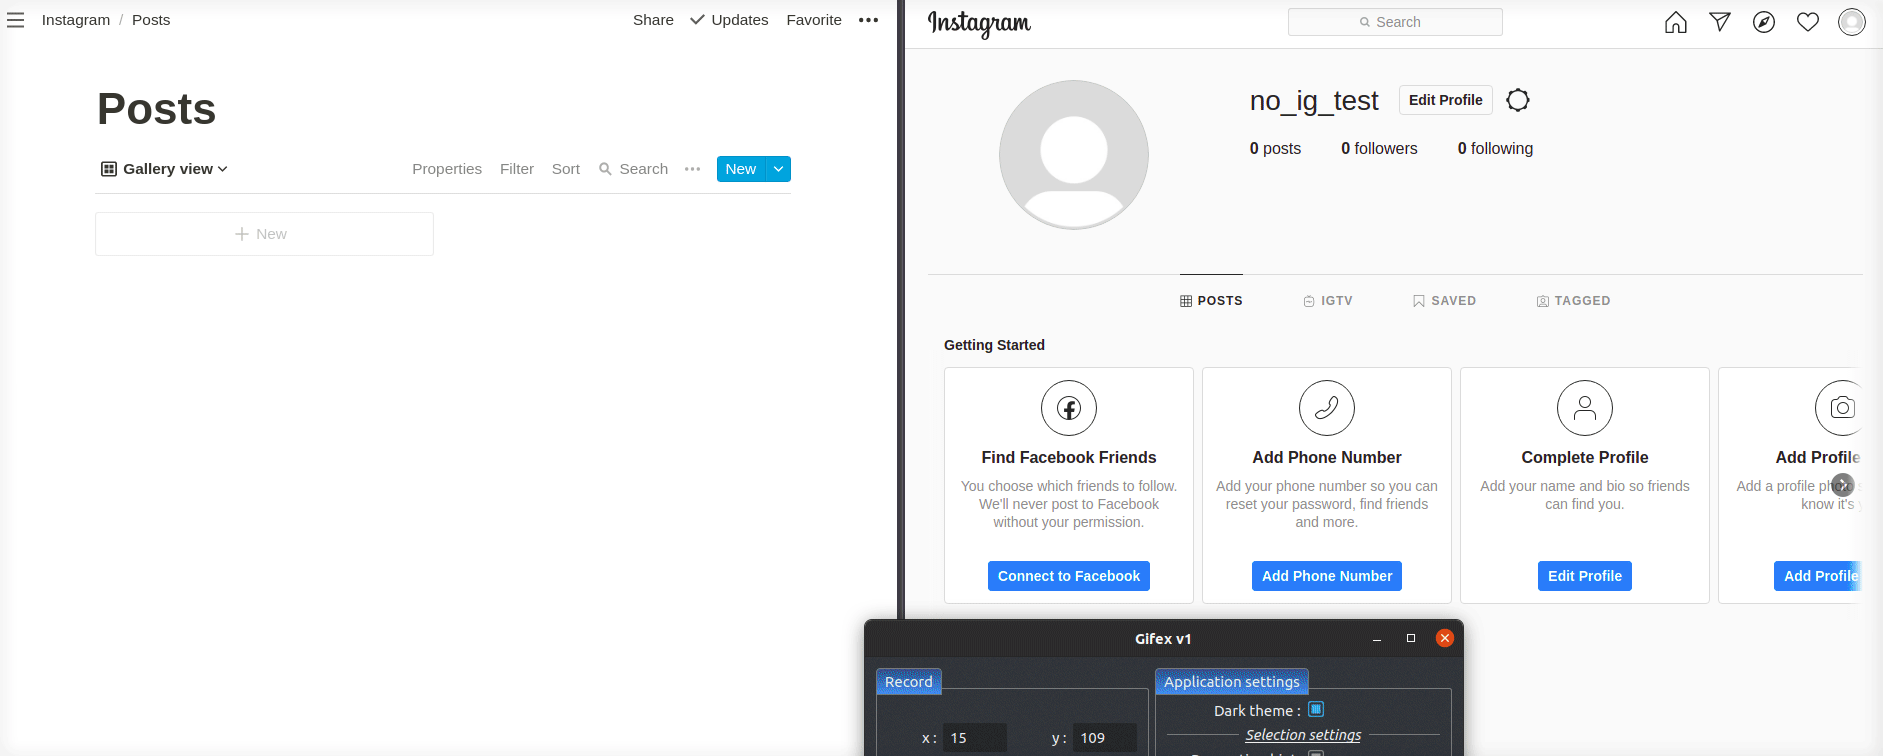The width and height of the screenshot is (1883, 756).
Task: Switch to the TAGGED tab
Action: (x=1573, y=301)
